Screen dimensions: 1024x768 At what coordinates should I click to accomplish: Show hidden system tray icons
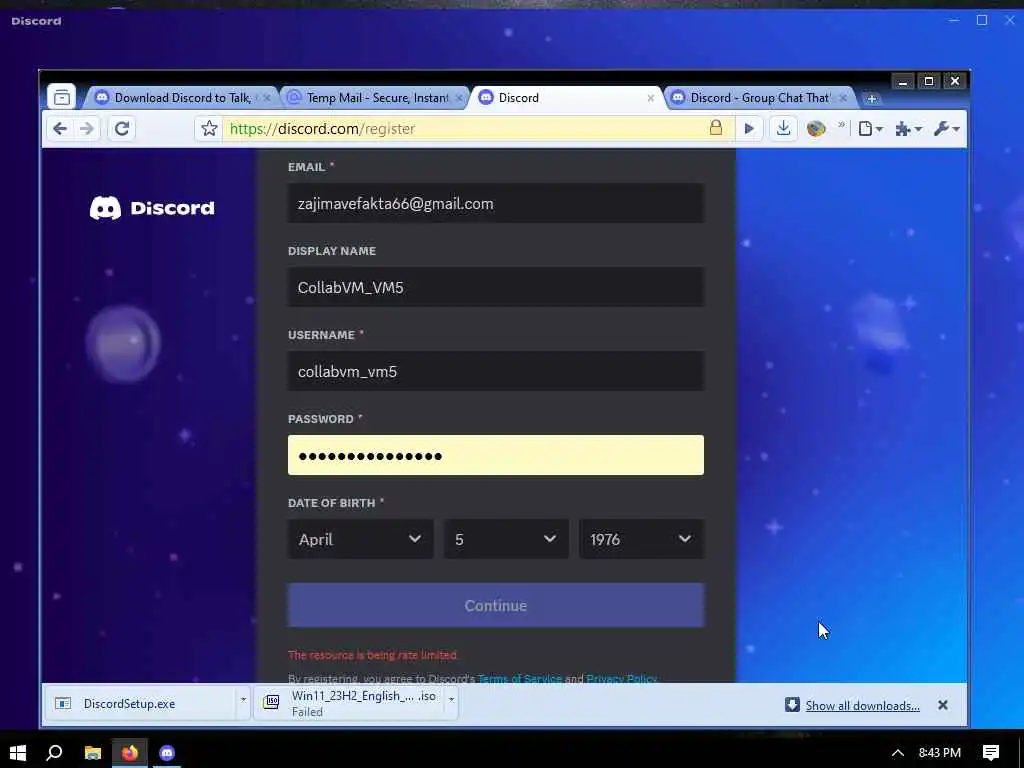[898, 753]
